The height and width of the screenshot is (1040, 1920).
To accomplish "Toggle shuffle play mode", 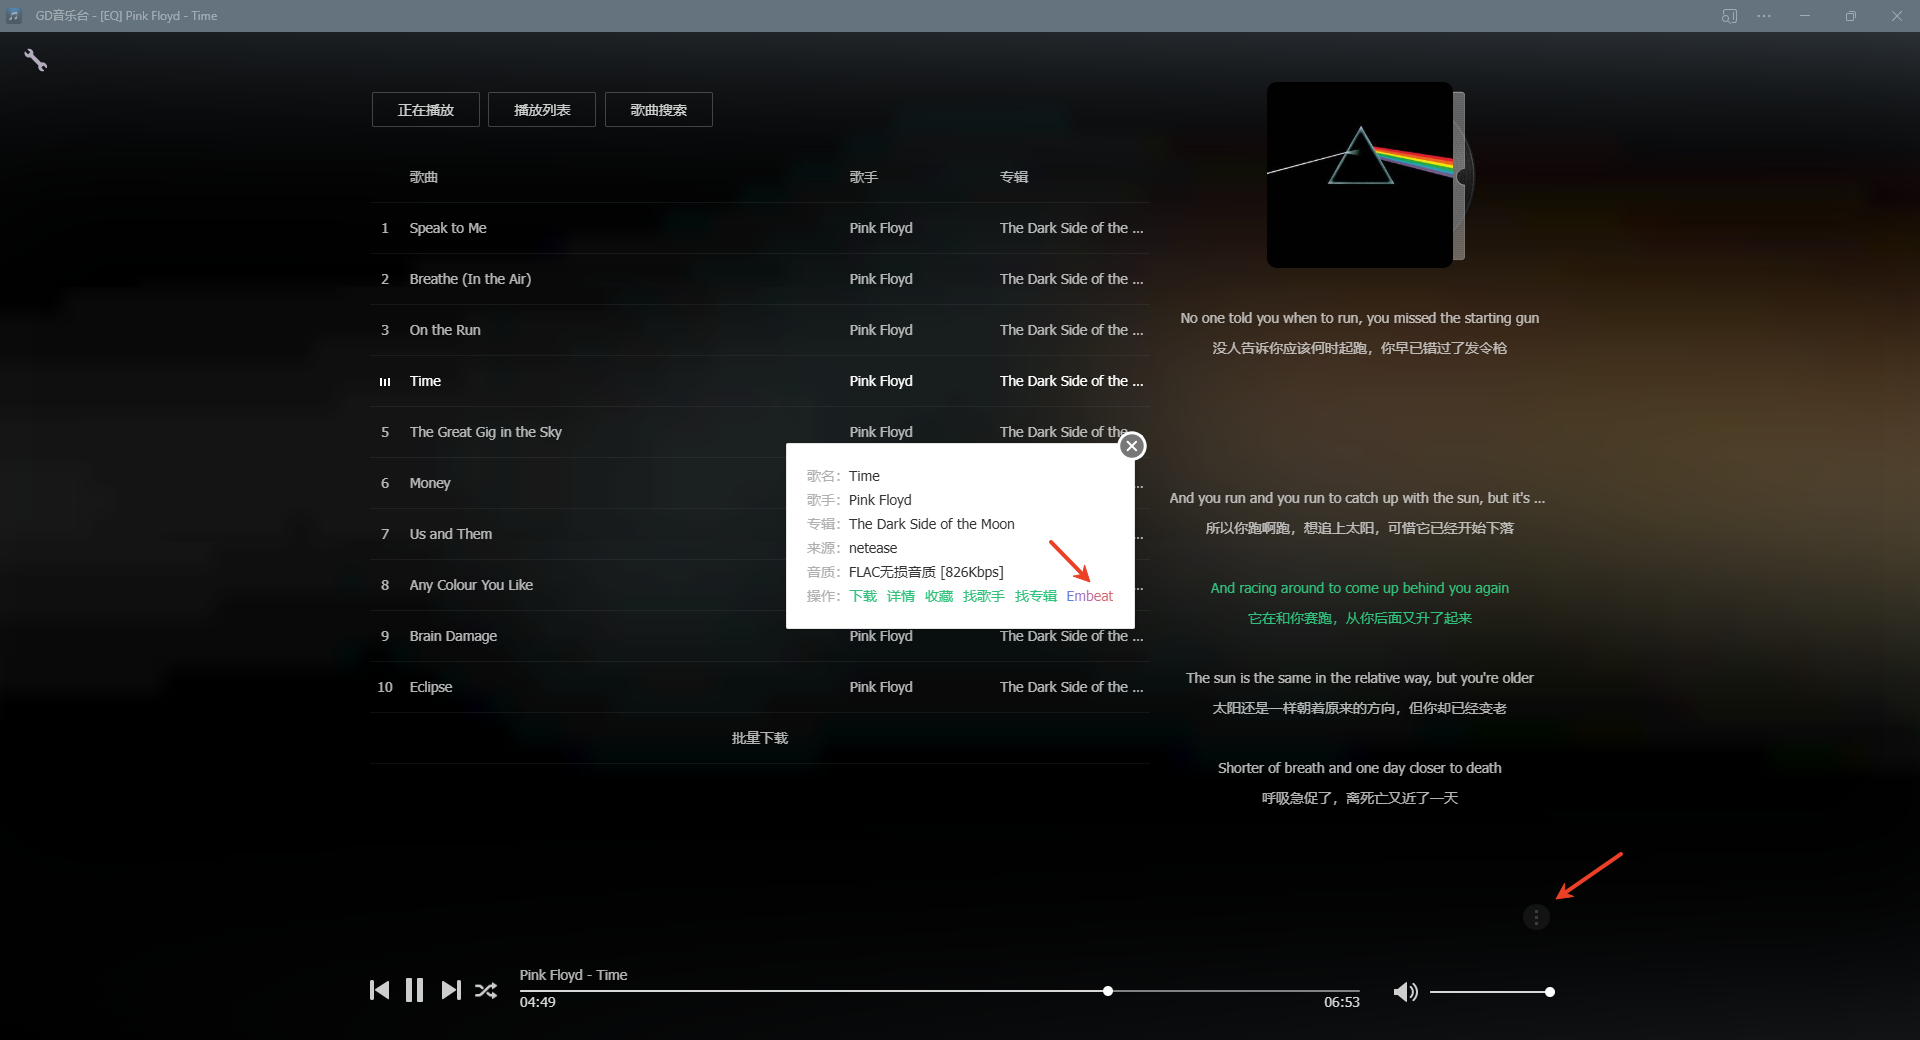I will point(486,991).
